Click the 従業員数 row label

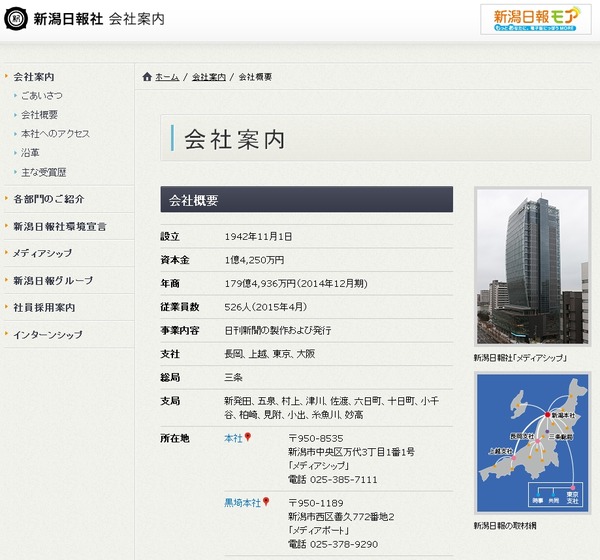coord(180,307)
